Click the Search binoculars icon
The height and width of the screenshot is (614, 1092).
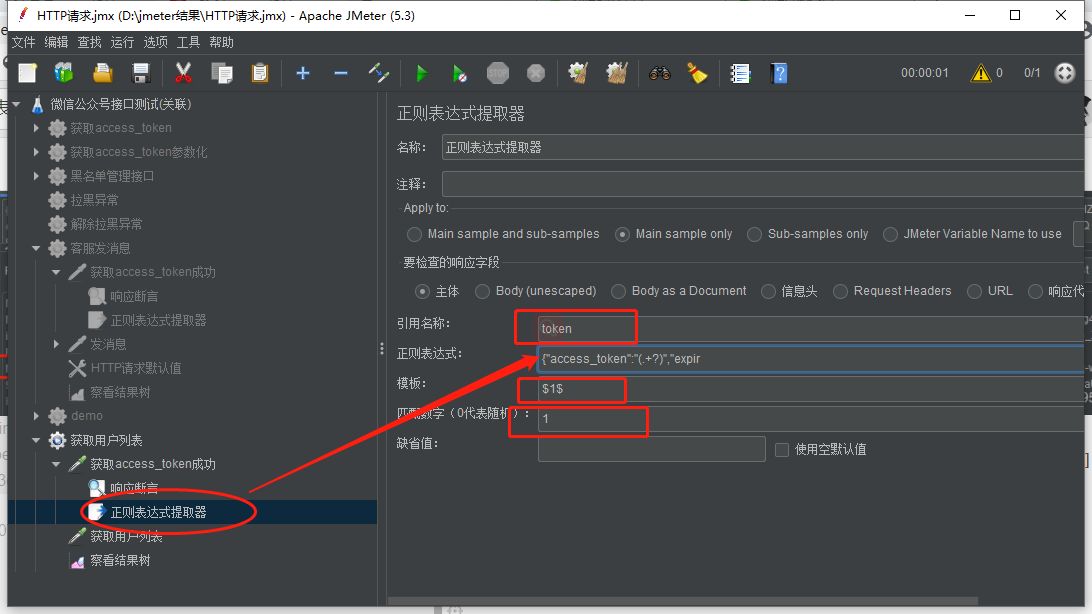coord(660,73)
